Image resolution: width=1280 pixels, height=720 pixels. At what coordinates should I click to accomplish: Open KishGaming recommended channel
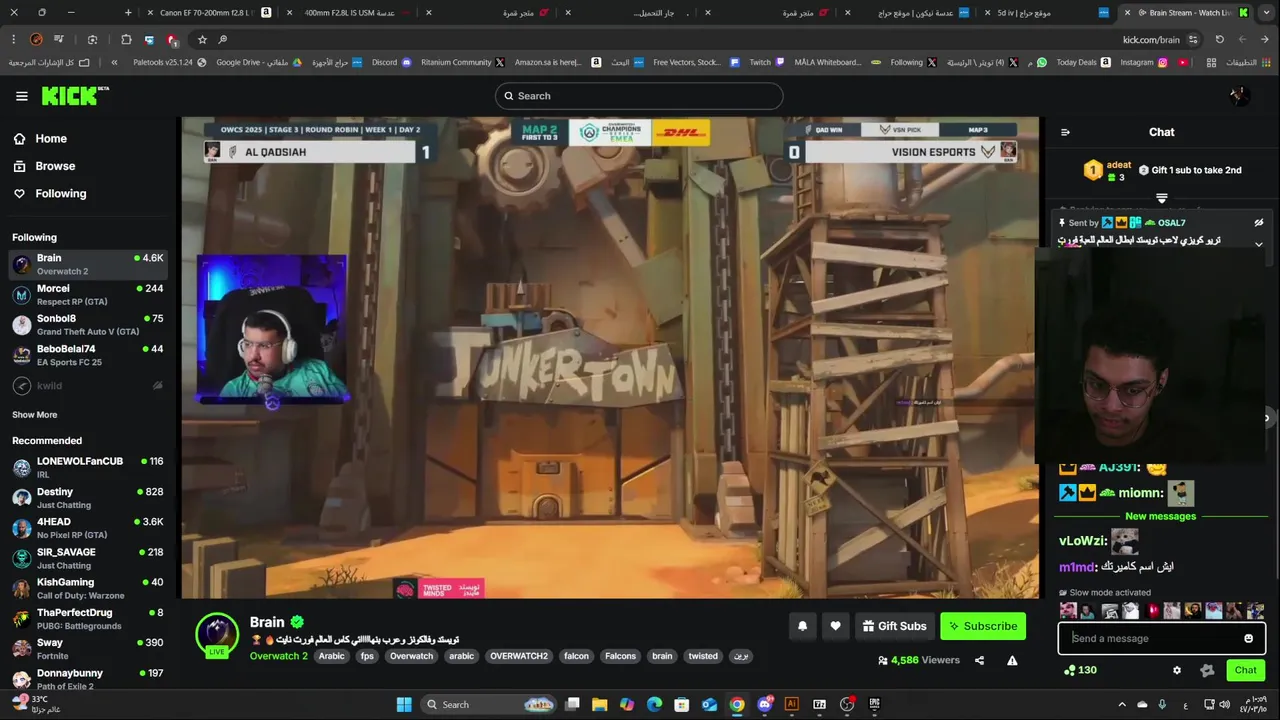coord(87,587)
